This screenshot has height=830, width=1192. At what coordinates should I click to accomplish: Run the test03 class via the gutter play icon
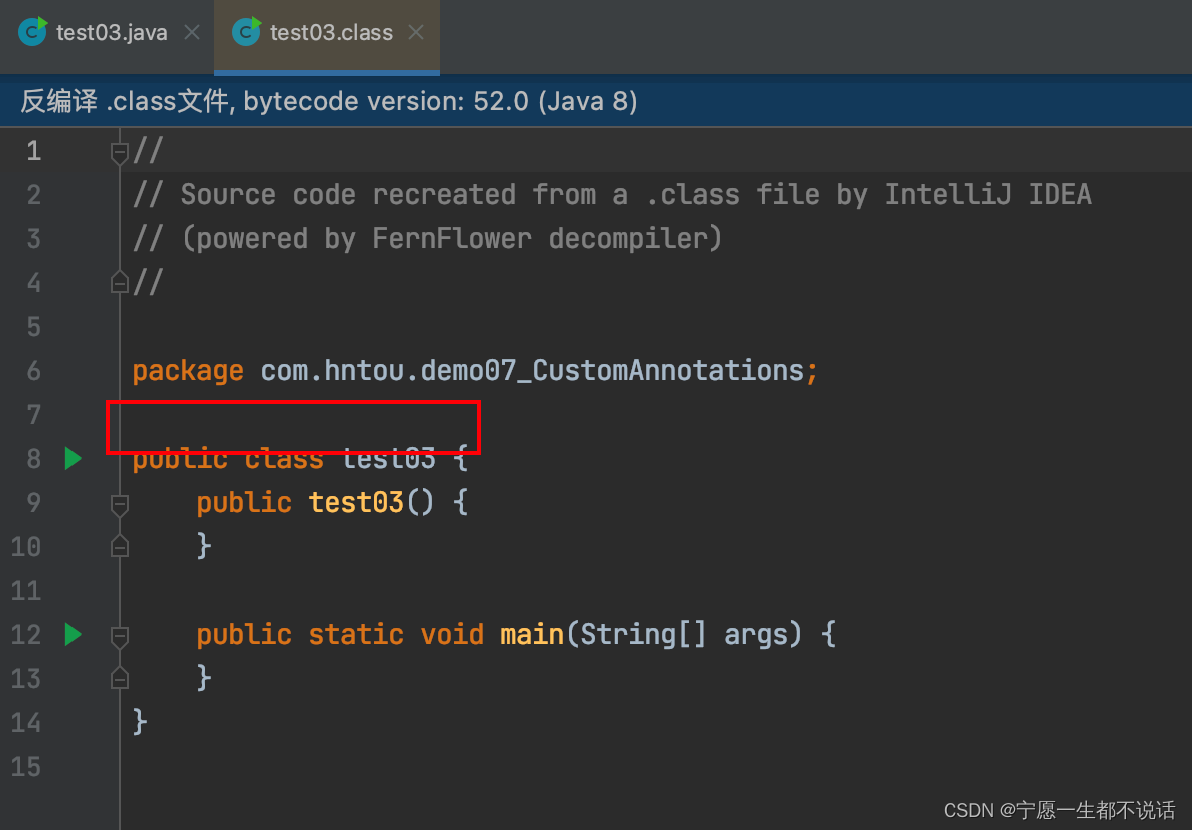tap(71, 458)
